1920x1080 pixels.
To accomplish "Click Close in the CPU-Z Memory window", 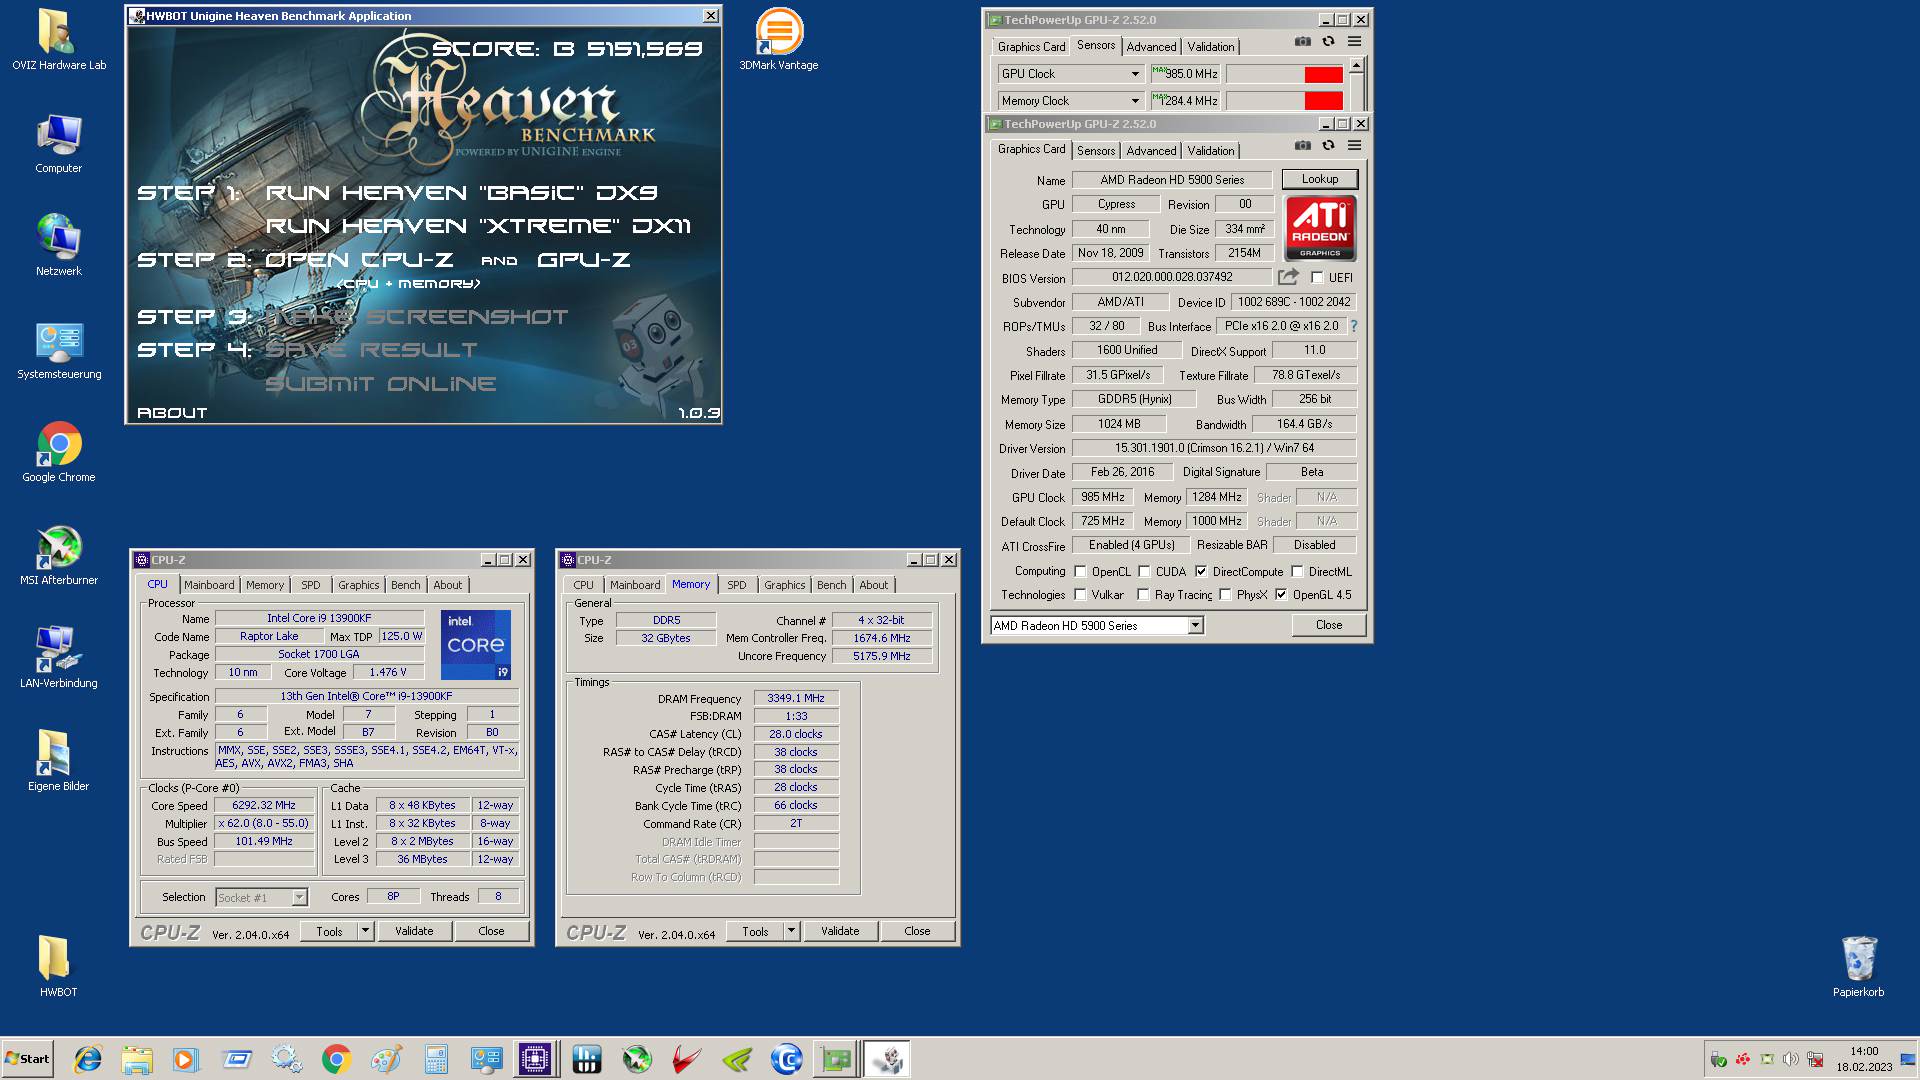I will (x=917, y=931).
